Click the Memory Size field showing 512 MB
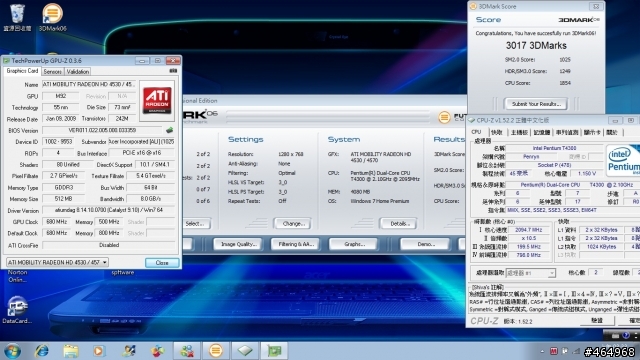640x360 pixels. (x=63, y=199)
